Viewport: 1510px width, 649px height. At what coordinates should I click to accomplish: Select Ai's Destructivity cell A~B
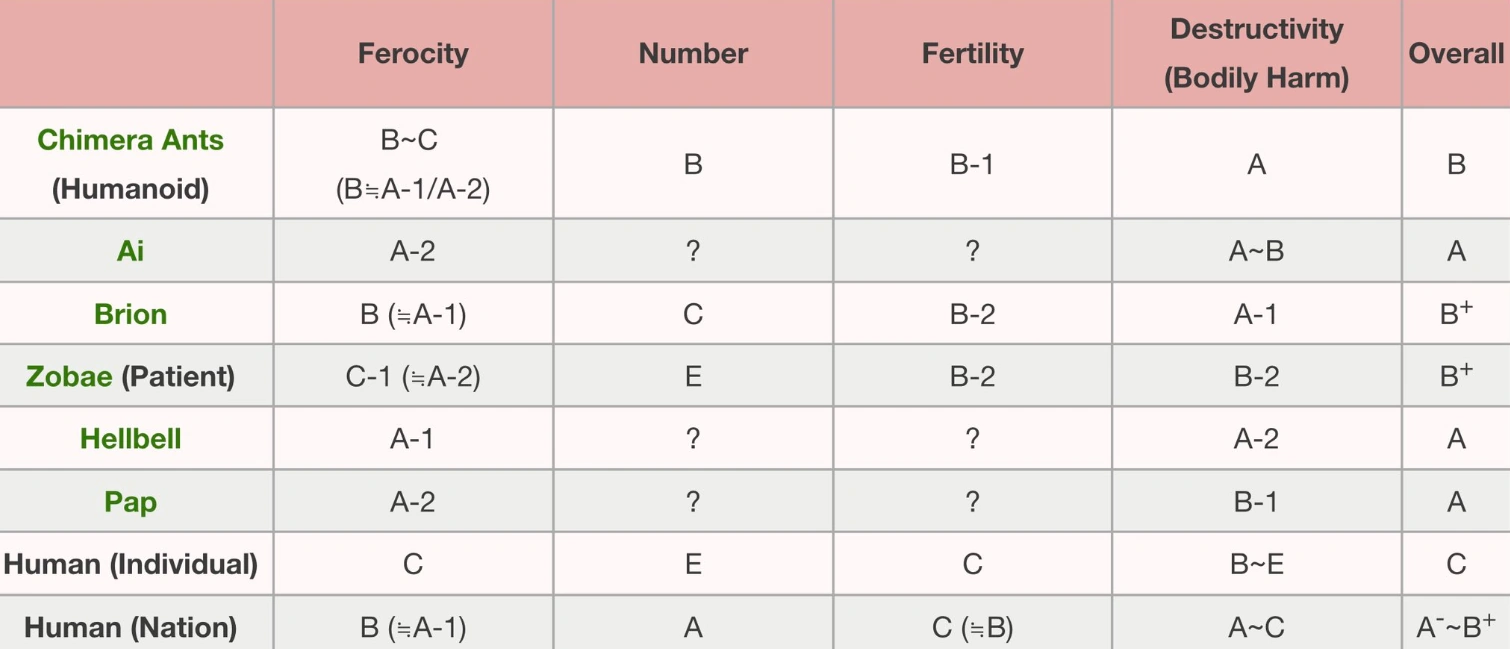[1256, 250]
